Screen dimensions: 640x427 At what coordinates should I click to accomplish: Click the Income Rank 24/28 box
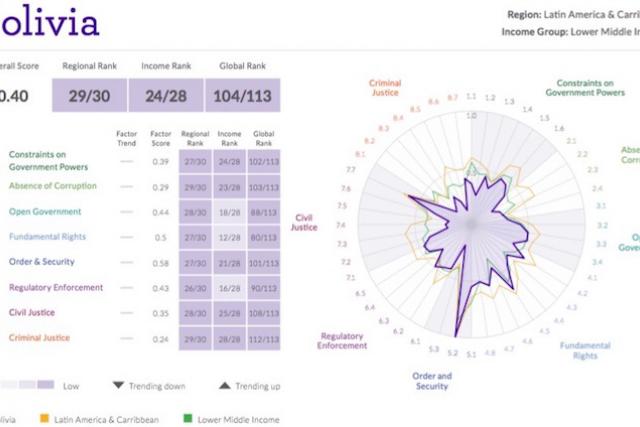coord(168,95)
